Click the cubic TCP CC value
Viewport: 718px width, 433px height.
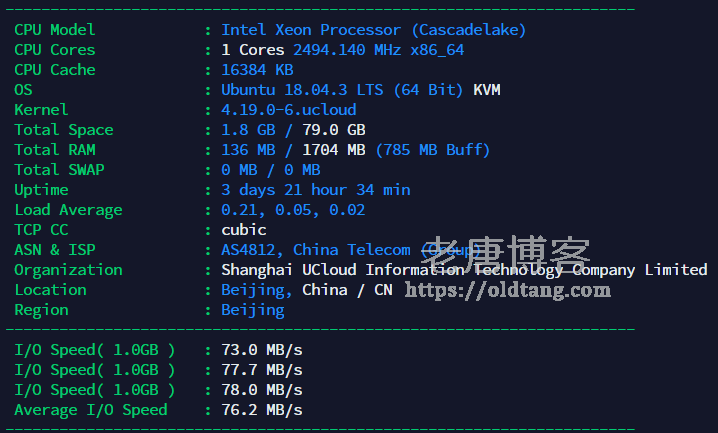tap(244, 230)
